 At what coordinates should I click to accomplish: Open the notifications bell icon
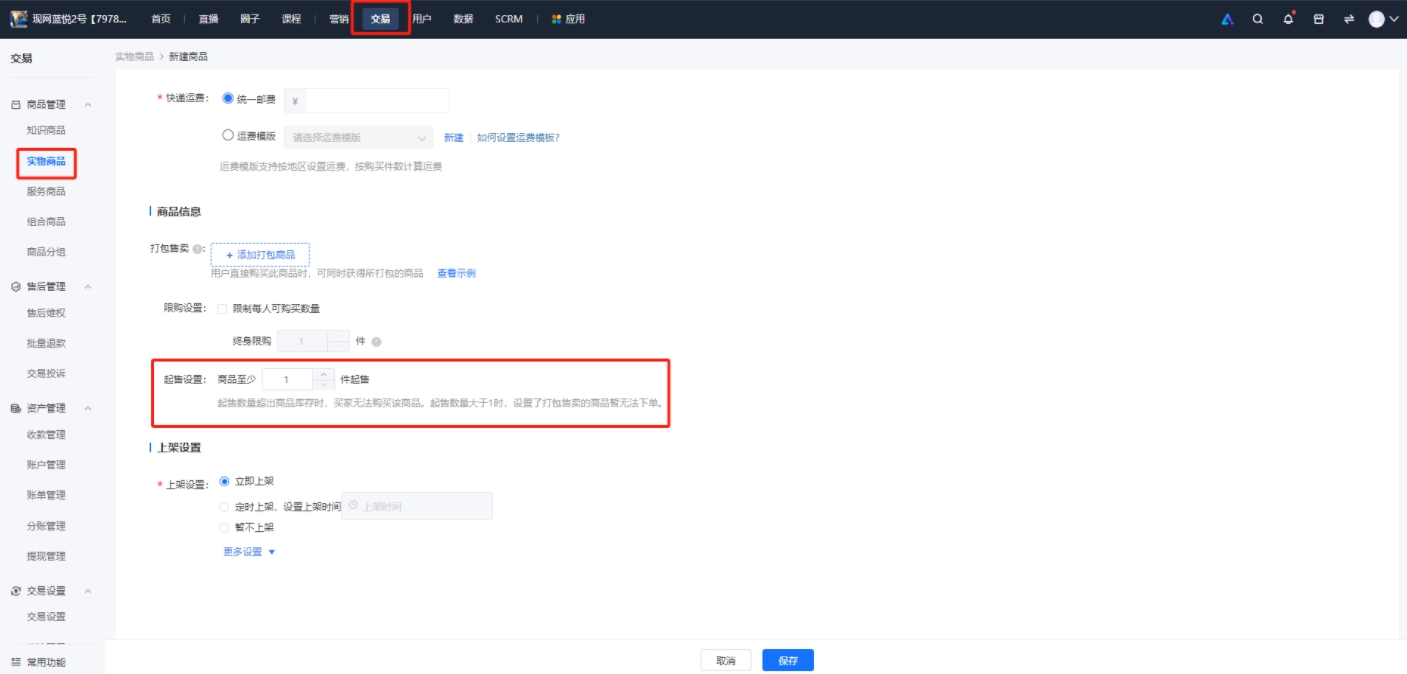1289,19
